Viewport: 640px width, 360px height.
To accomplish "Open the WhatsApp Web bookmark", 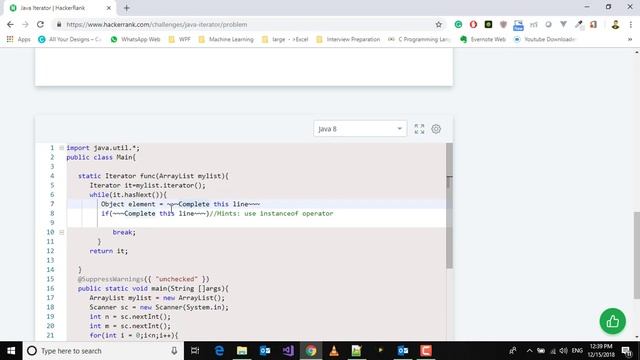I will point(135,39).
